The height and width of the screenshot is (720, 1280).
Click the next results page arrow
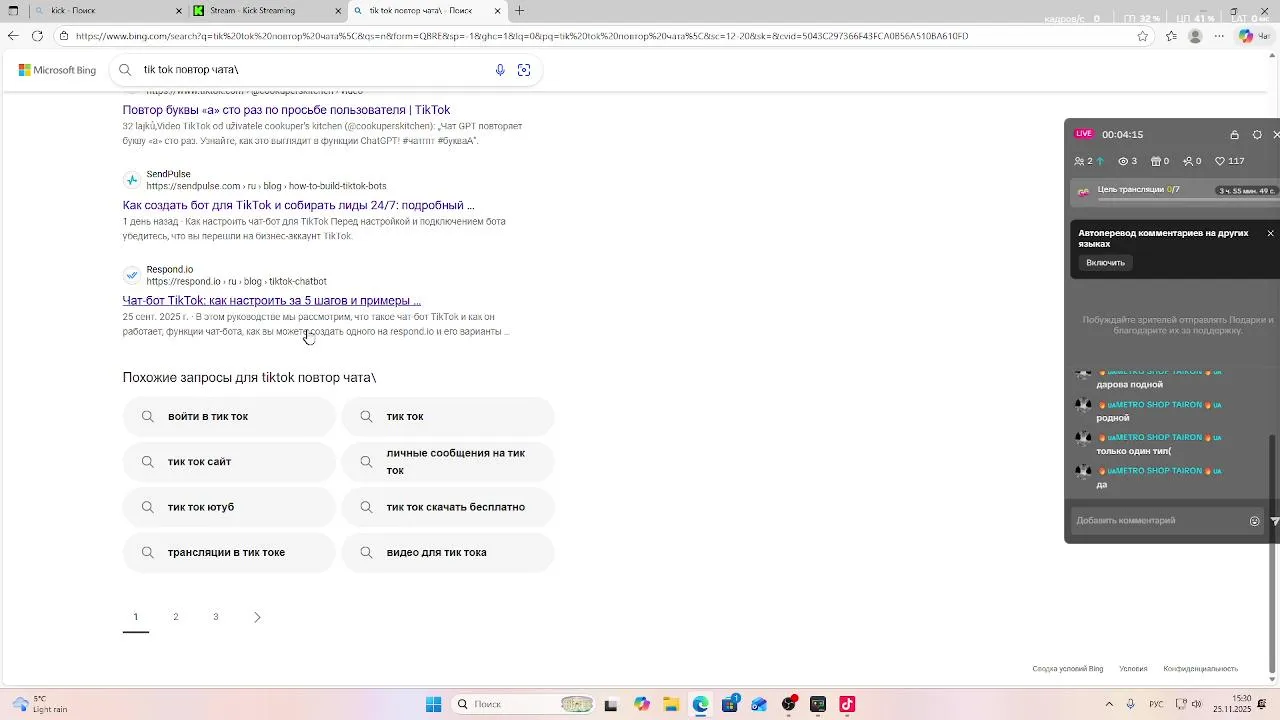click(x=257, y=617)
